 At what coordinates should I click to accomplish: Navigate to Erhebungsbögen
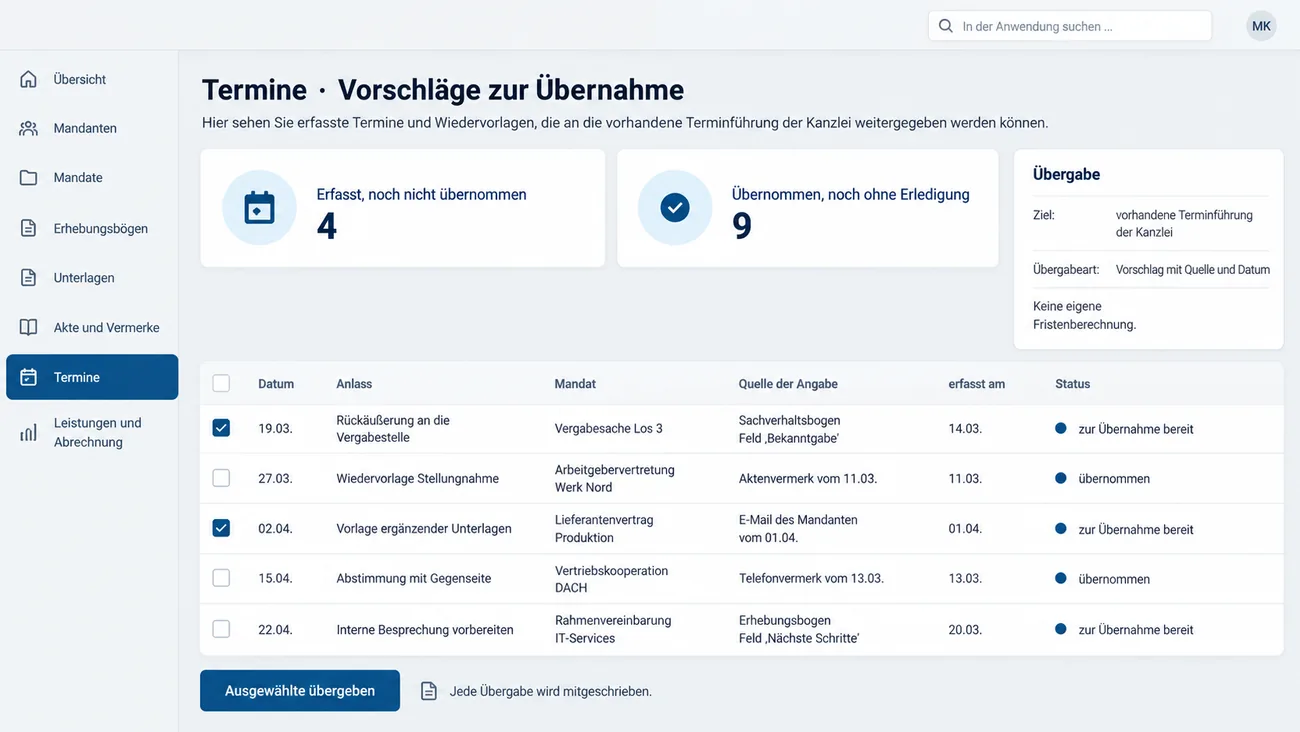click(92, 228)
